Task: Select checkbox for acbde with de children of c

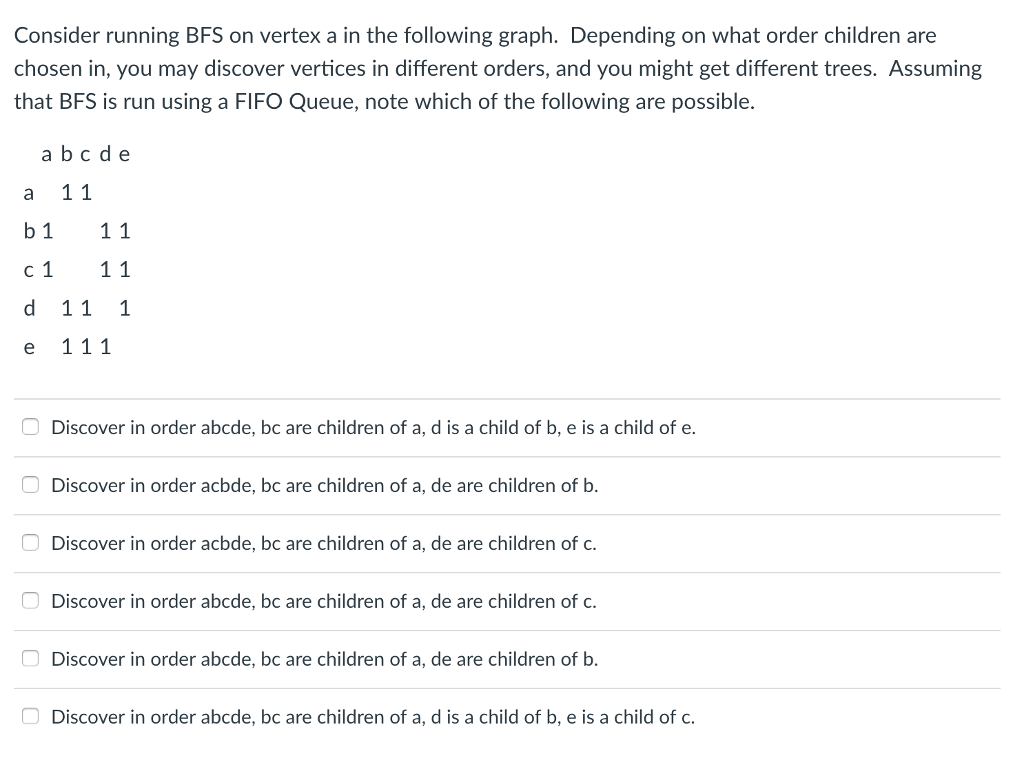Action: pos(31,543)
